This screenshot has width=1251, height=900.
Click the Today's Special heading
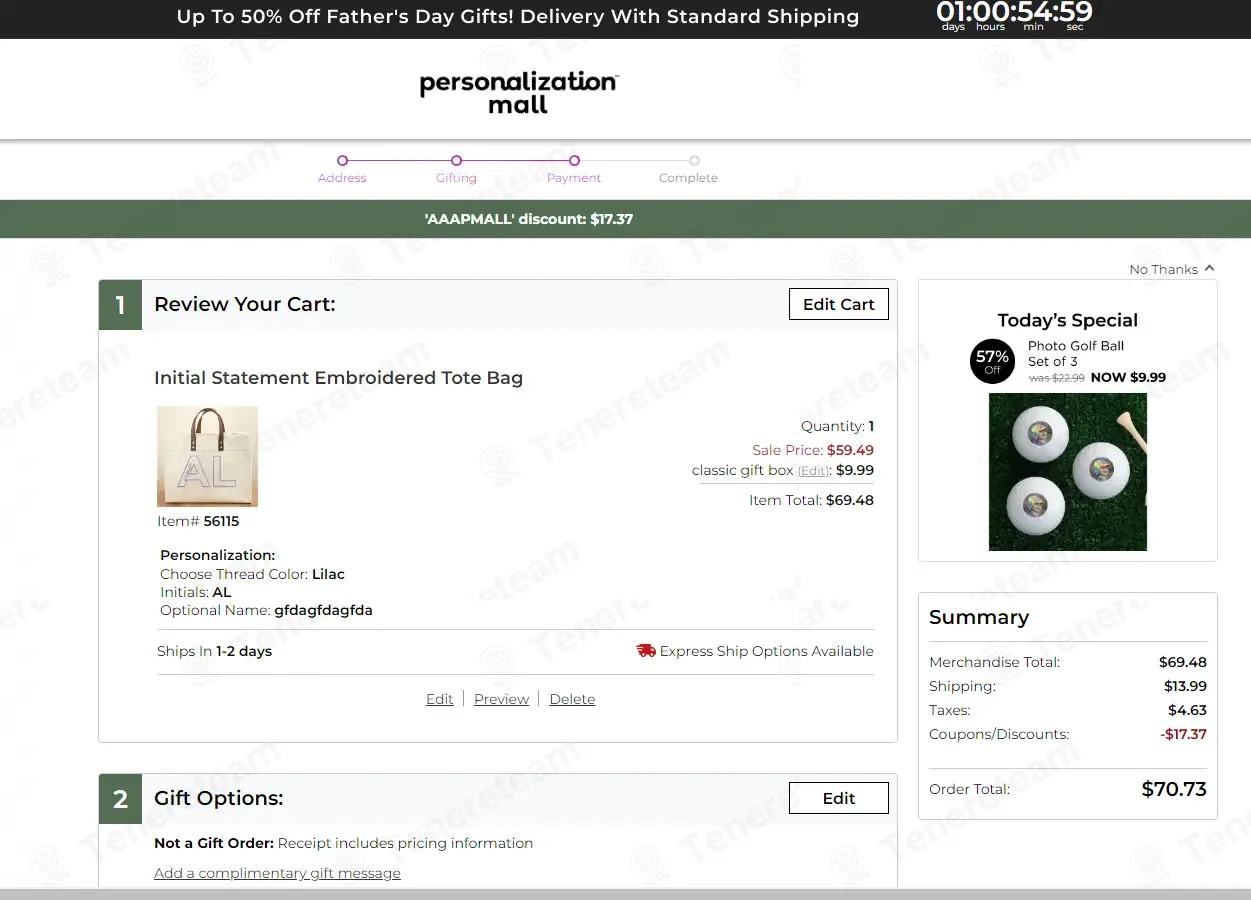(x=1068, y=320)
